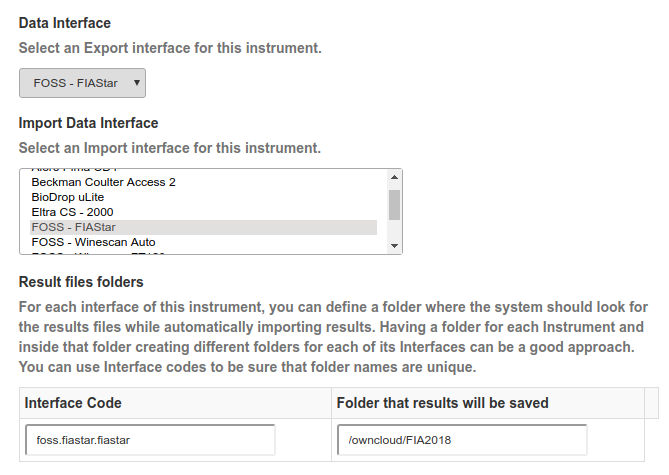The image size is (669, 475).
Task: Select Beckman Coulter Access 2 in import list
Action: coord(103,182)
